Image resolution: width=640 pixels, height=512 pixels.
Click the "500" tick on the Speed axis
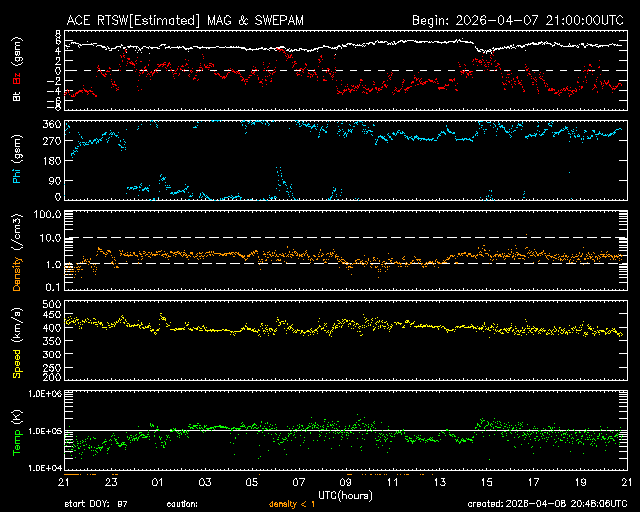pos(52,304)
